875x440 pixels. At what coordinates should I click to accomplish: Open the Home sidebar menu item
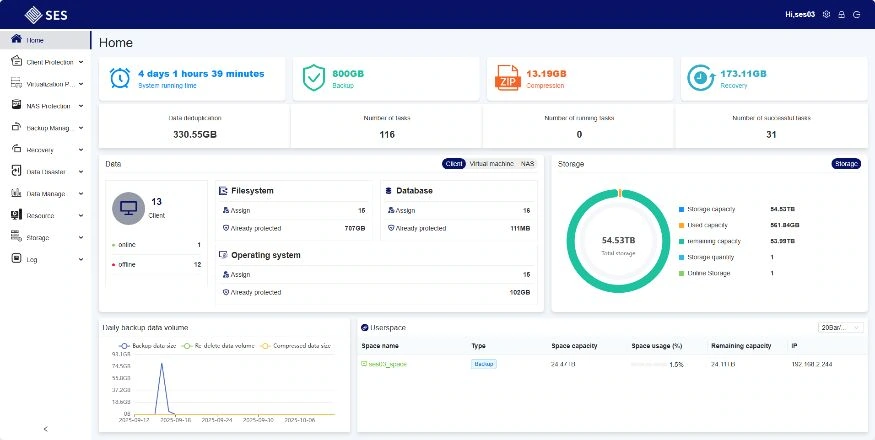pyautogui.click(x=35, y=40)
